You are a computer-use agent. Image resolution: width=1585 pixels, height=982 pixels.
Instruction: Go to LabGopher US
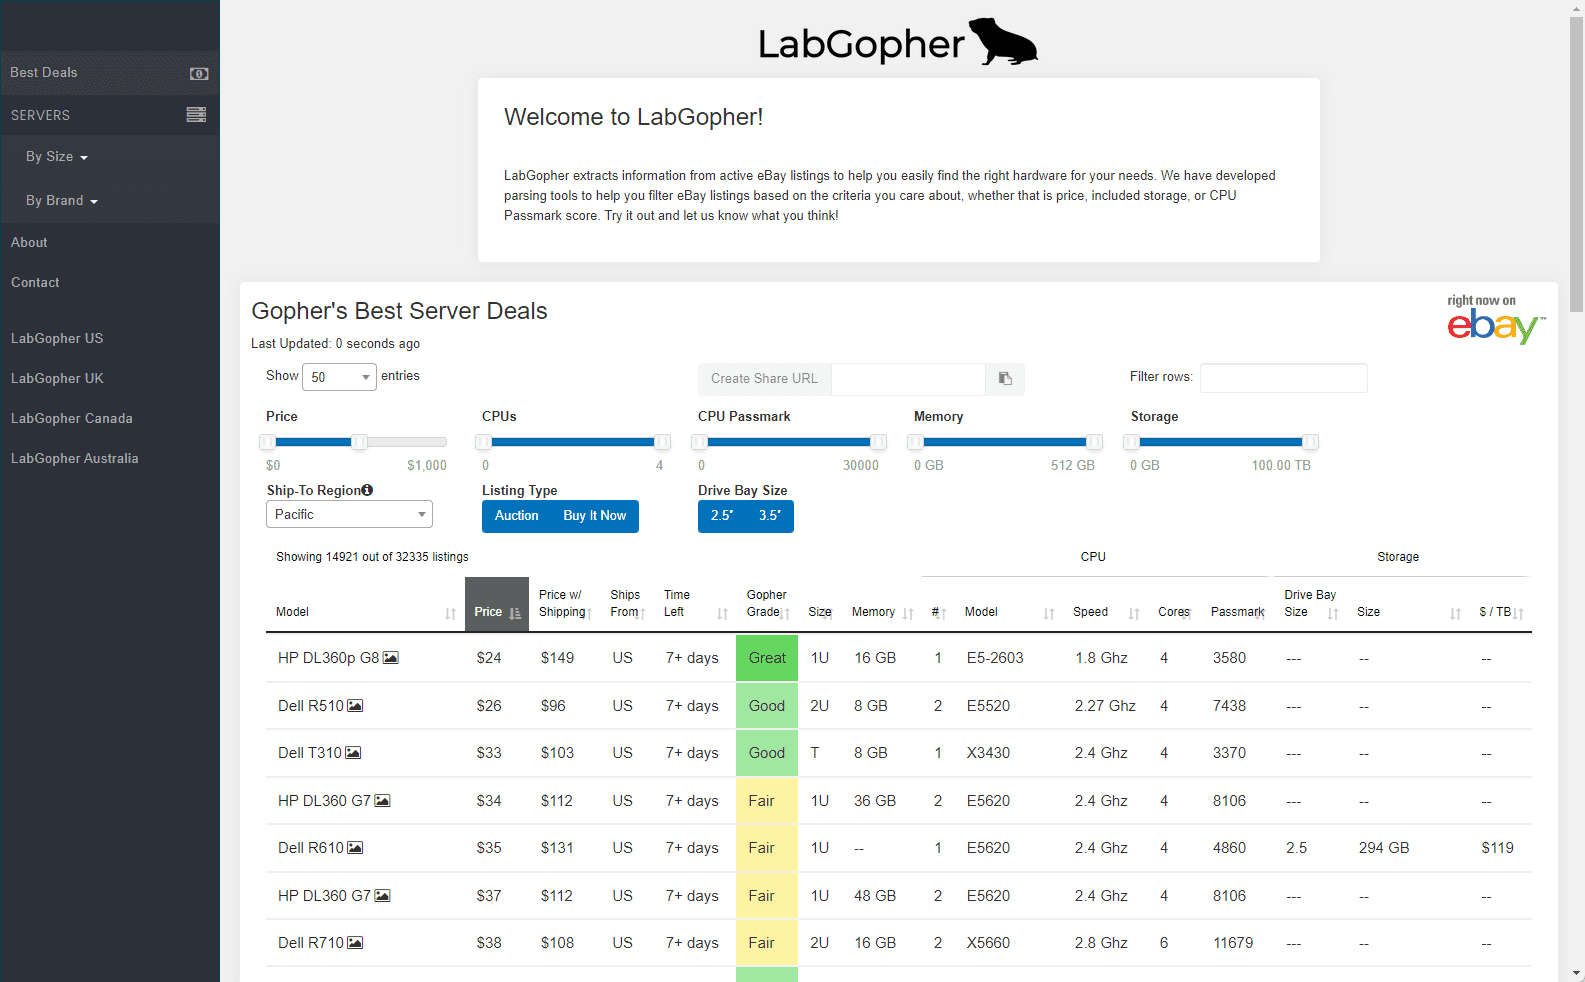[57, 339]
